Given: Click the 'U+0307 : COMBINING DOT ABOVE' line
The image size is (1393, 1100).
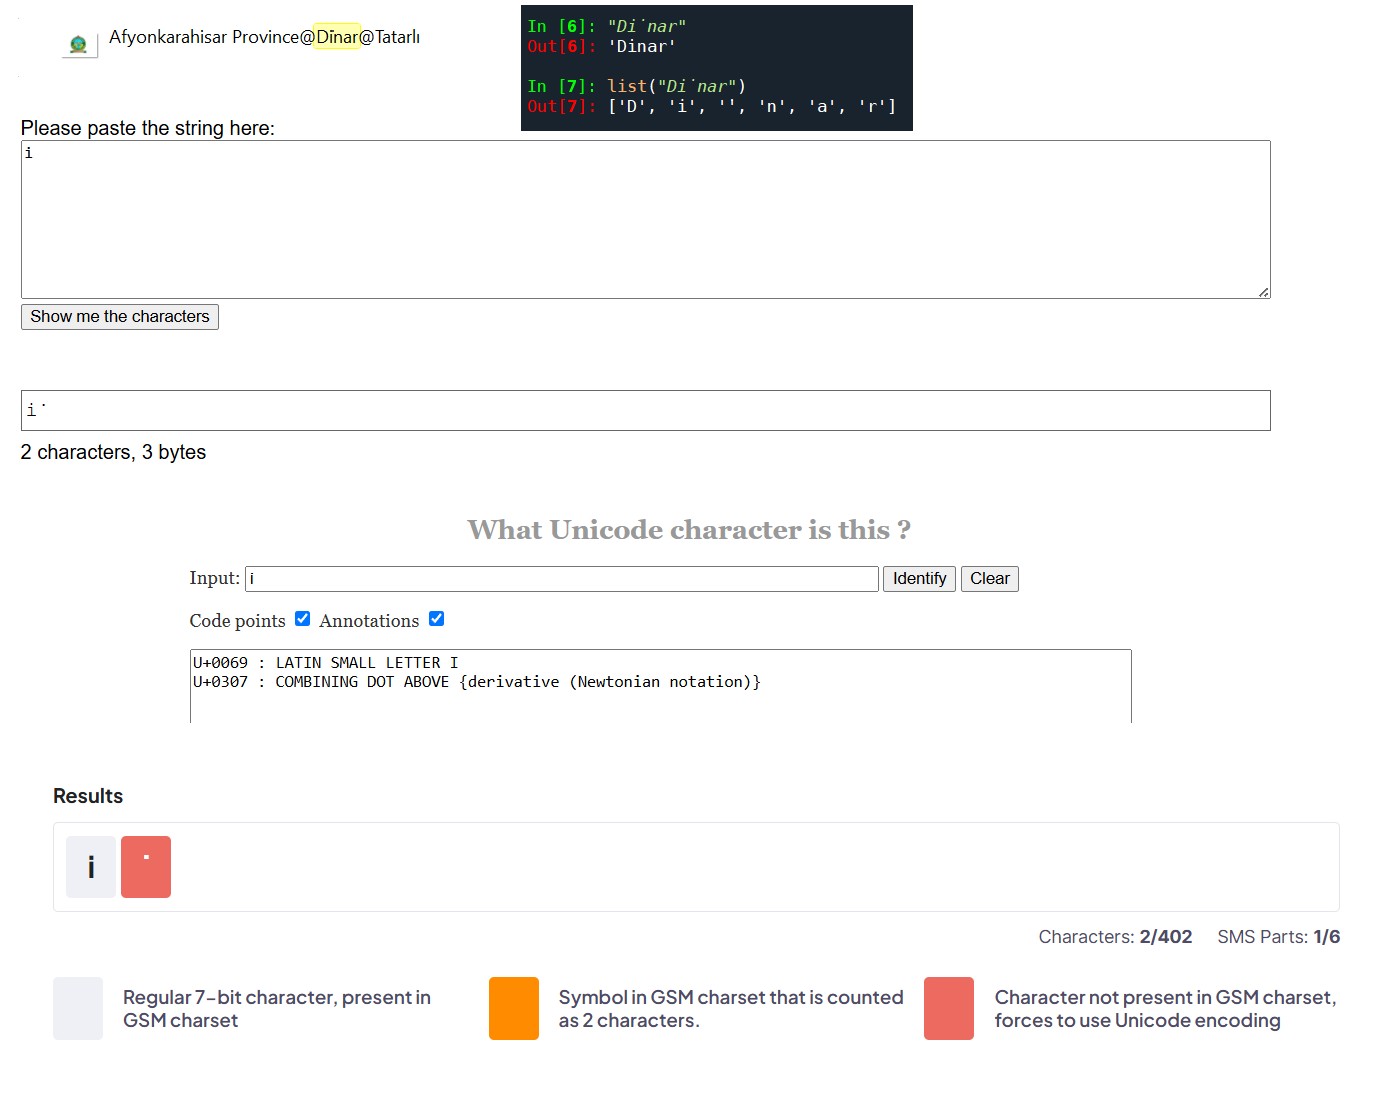Looking at the screenshot, I should pos(477,682).
